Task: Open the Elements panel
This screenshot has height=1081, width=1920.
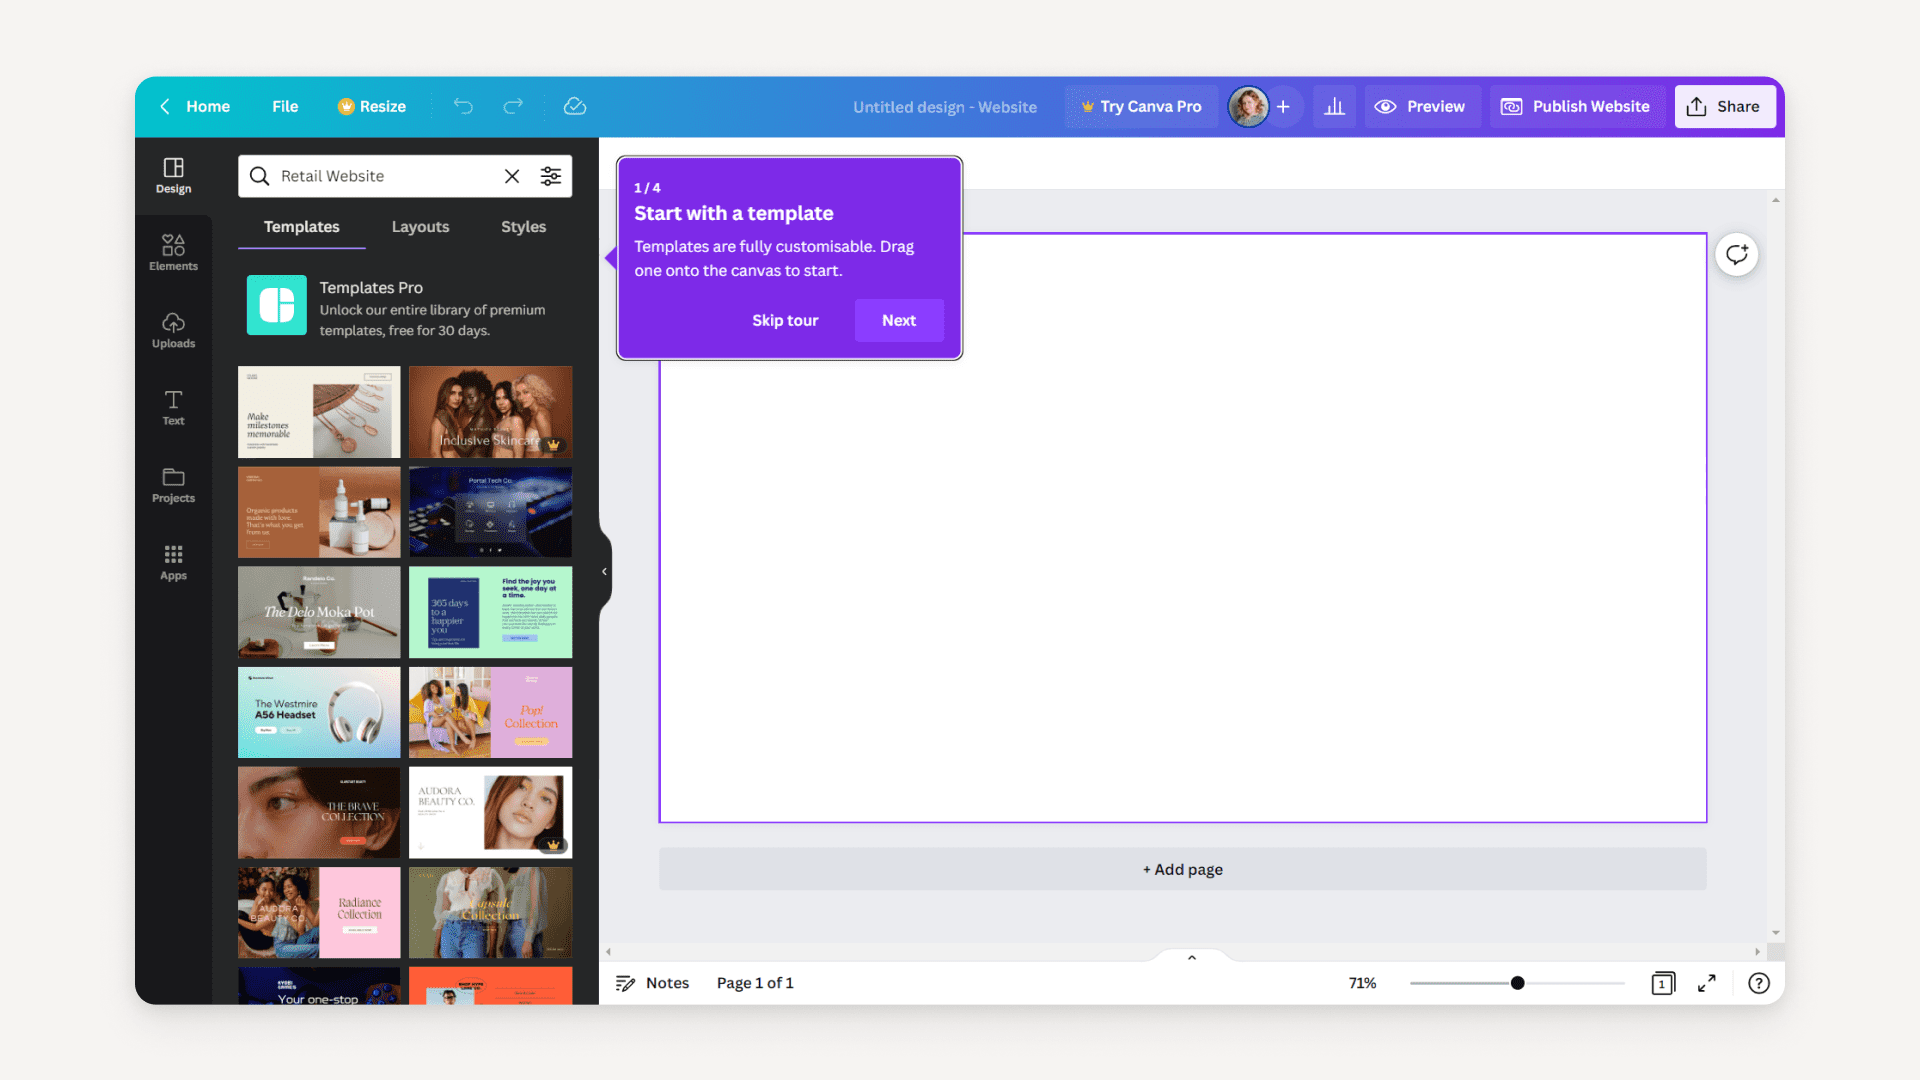Action: pos(173,250)
